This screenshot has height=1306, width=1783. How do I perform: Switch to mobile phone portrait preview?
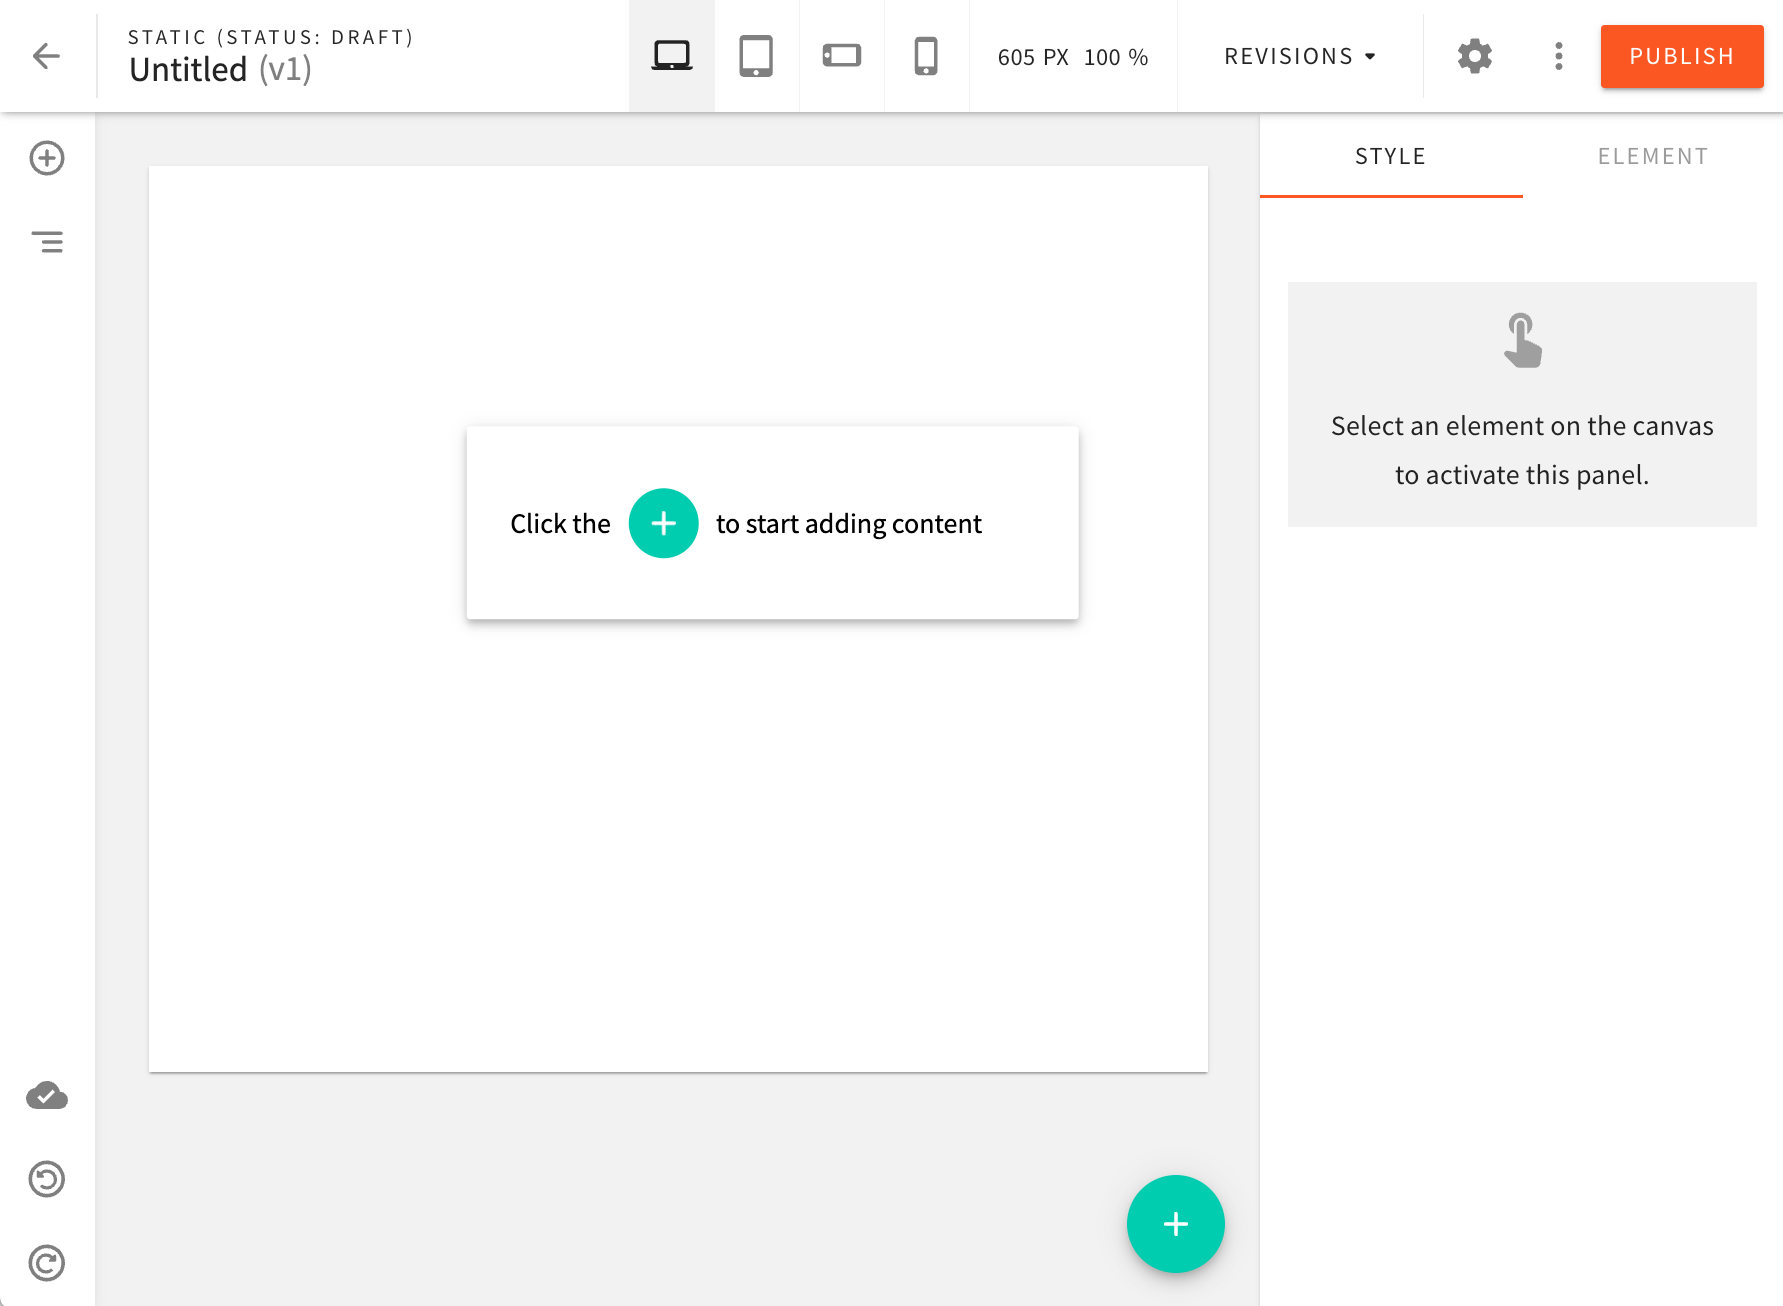tap(926, 56)
